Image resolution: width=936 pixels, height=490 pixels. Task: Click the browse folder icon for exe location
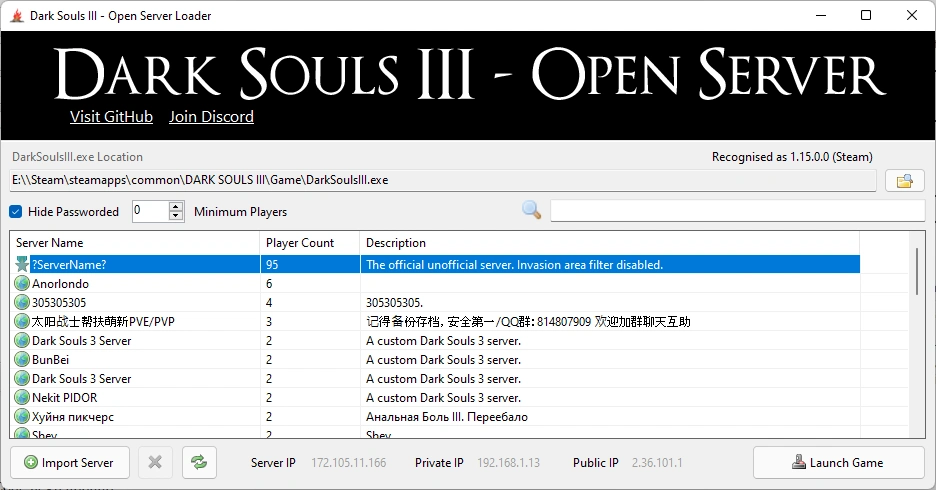click(904, 181)
